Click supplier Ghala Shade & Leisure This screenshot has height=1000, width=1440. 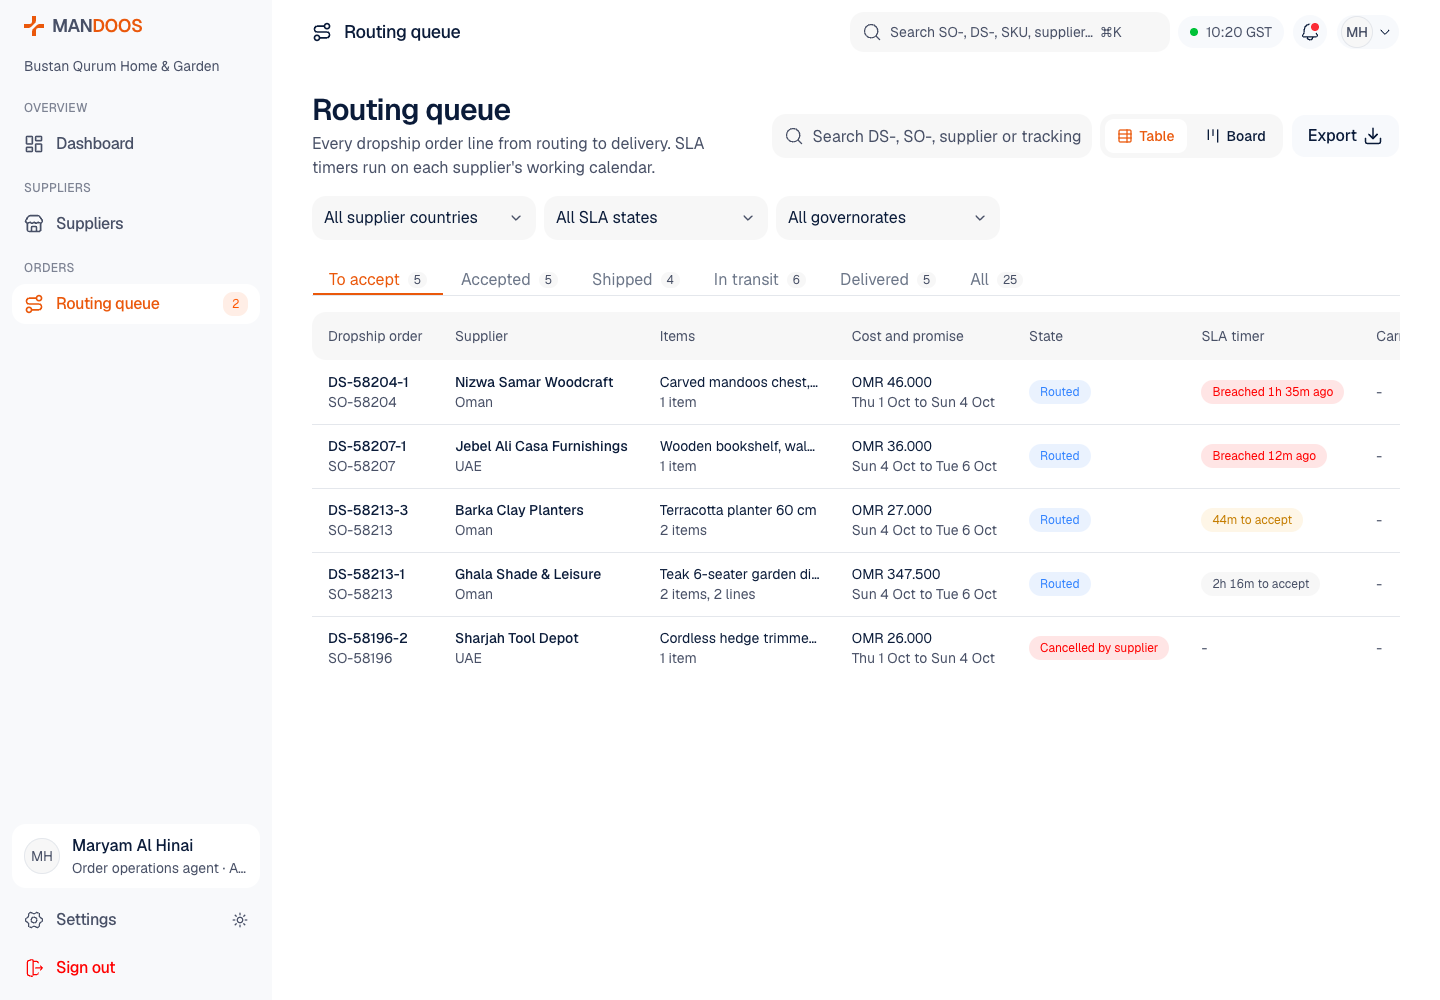coord(528,574)
